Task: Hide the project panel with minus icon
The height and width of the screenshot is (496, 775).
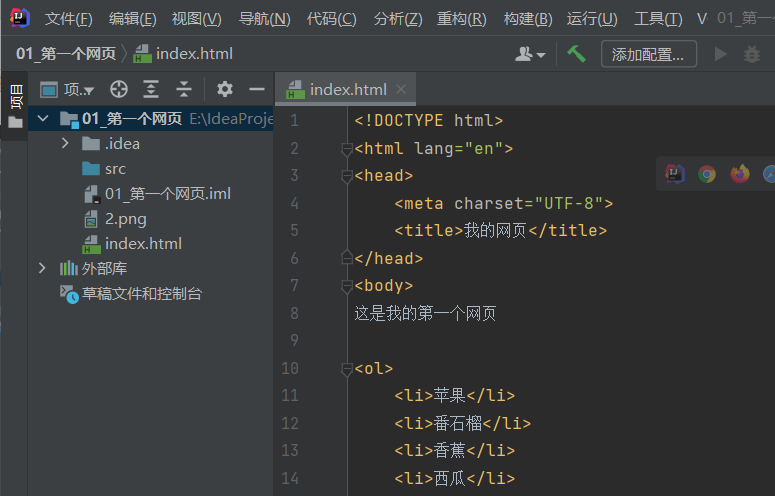Action: [x=257, y=89]
